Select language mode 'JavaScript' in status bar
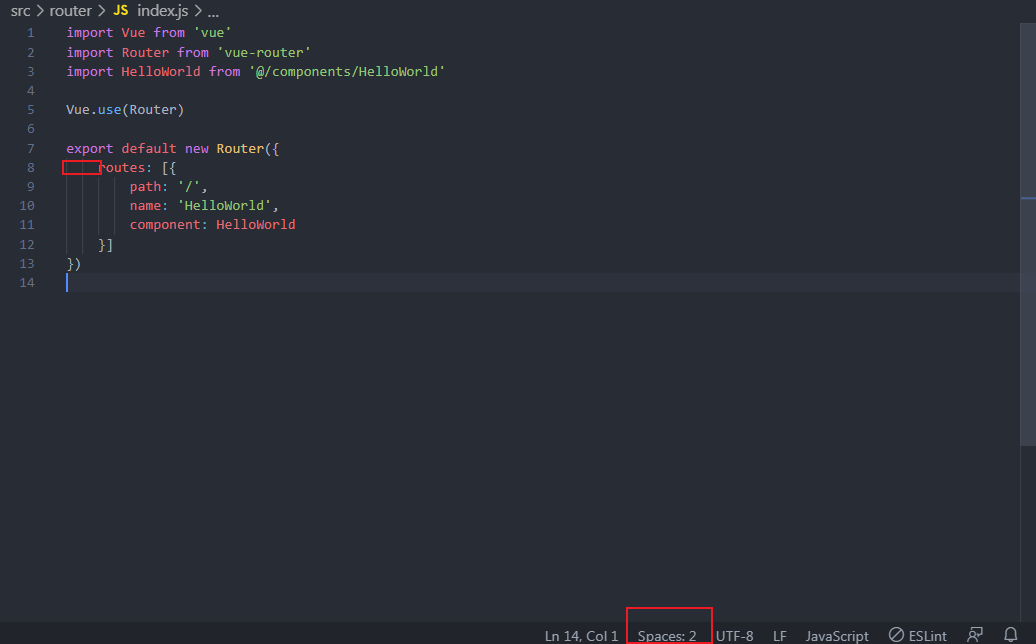Screen dimensions: 1036x644 click(836, 635)
